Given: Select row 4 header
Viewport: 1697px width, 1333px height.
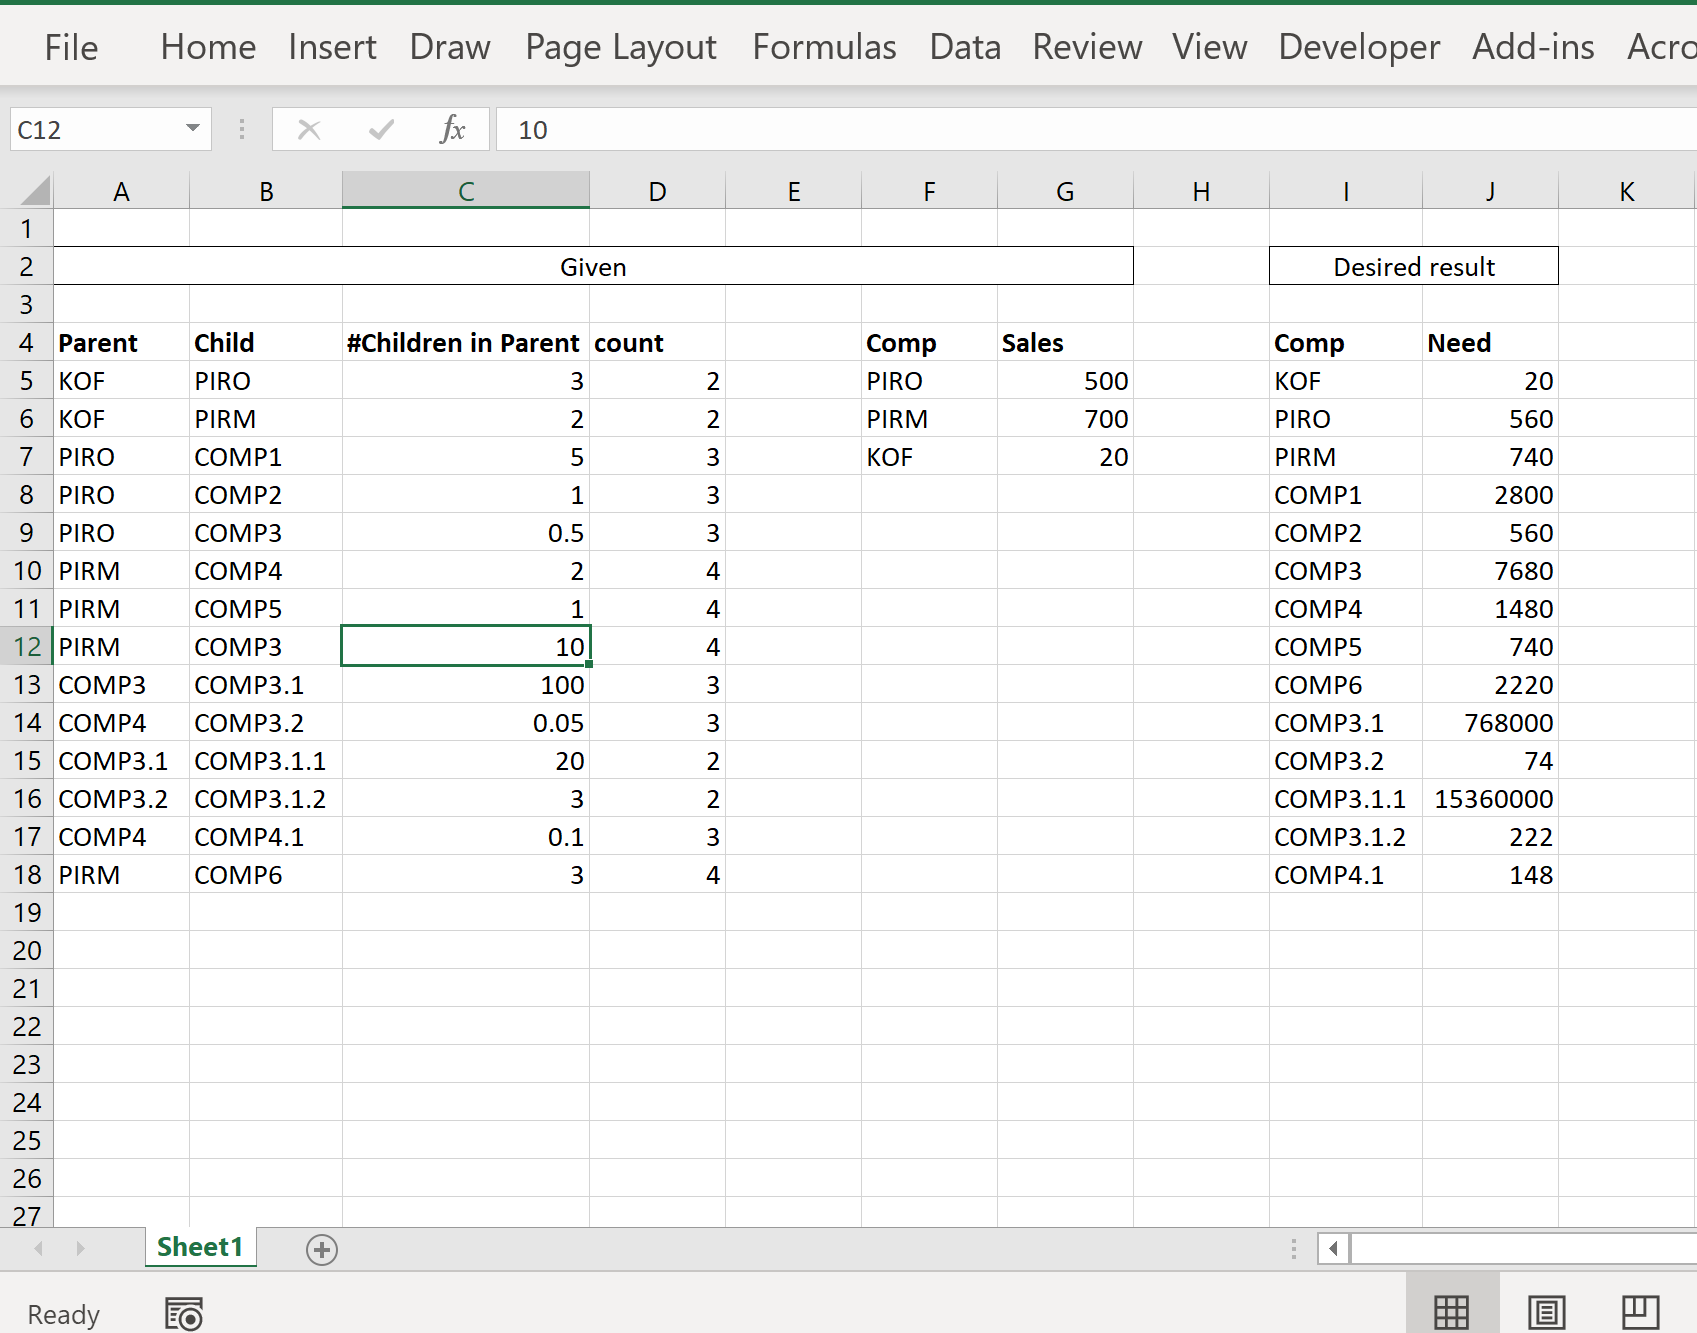Looking at the screenshot, I should click(27, 343).
